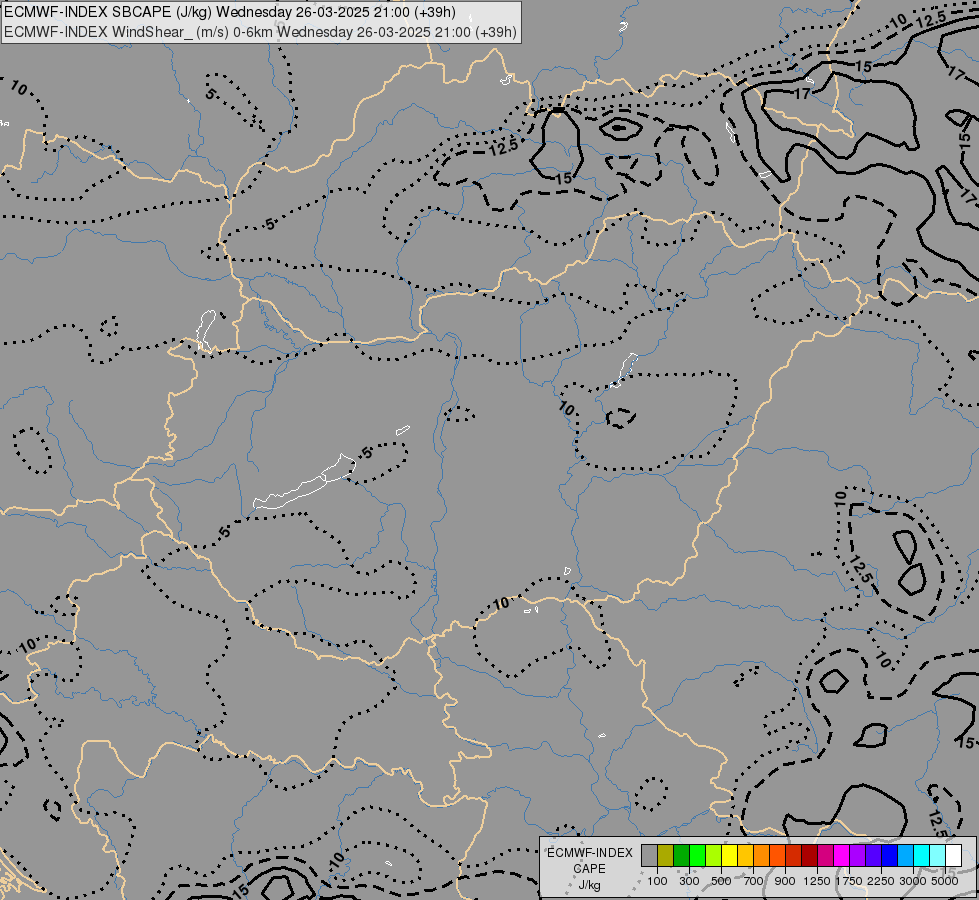Click the 100 value under the legend
Image resolution: width=979 pixels, height=900 pixels.
click(657, 881)
